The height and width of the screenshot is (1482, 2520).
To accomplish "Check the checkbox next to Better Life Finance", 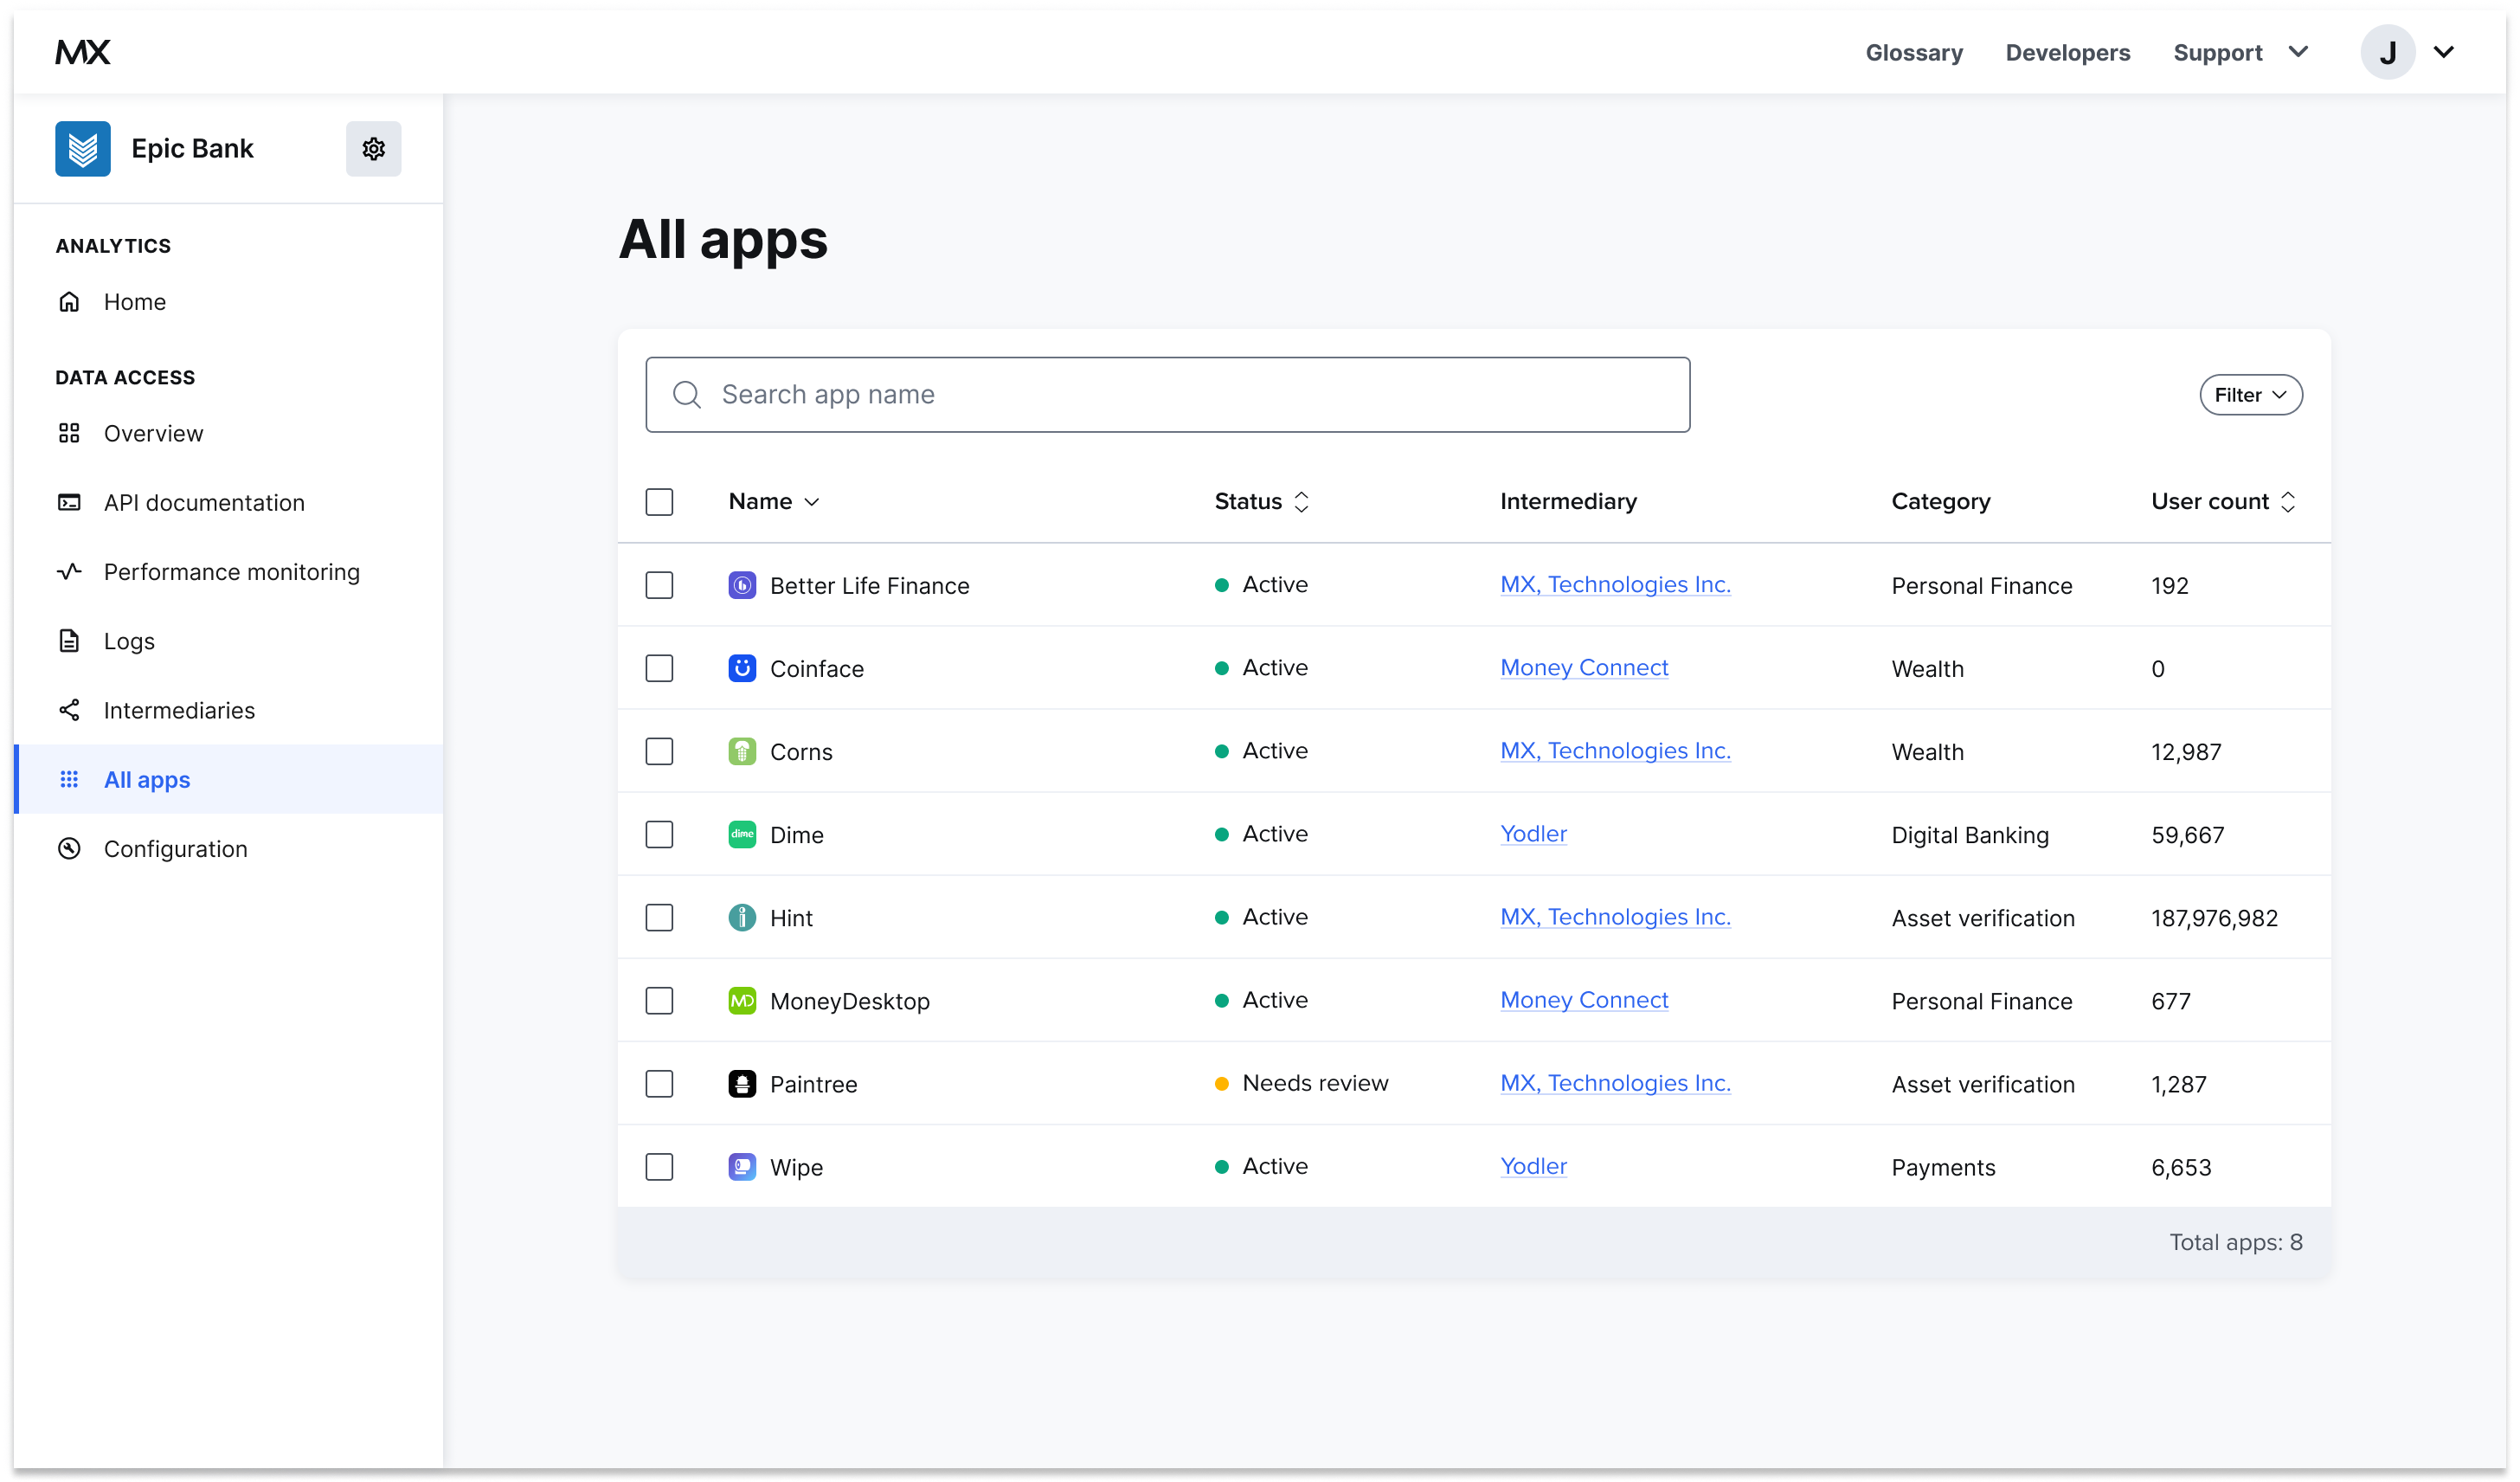I will 659,585.
